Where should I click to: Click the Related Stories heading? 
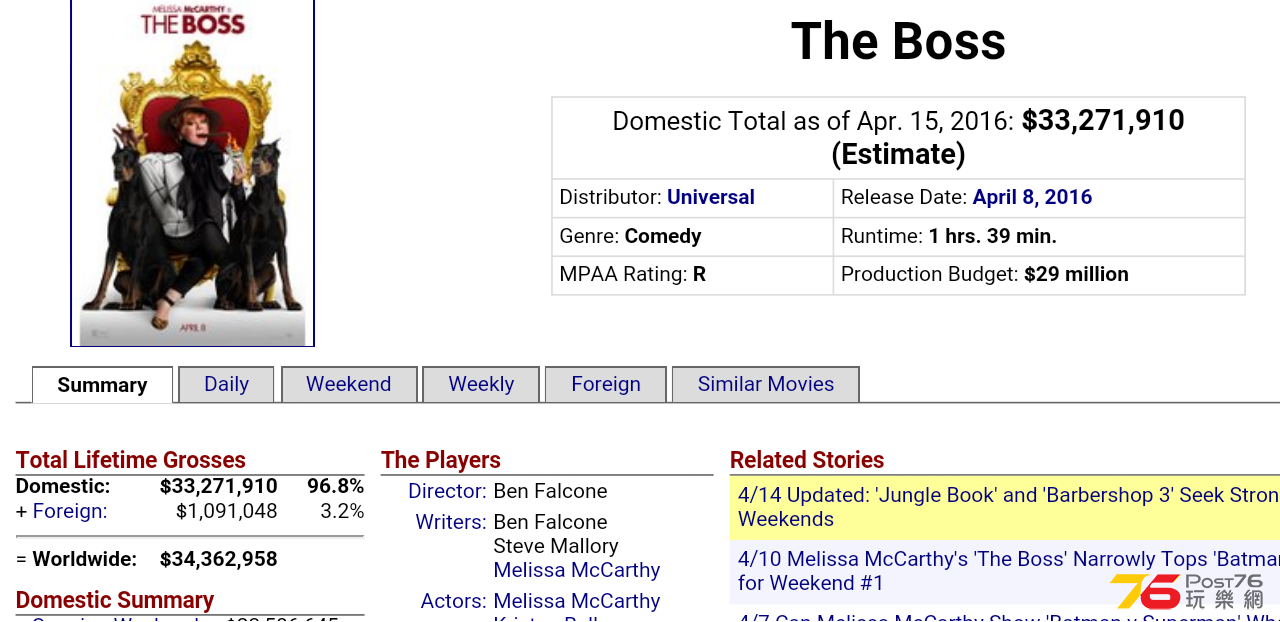coord(807,460)
